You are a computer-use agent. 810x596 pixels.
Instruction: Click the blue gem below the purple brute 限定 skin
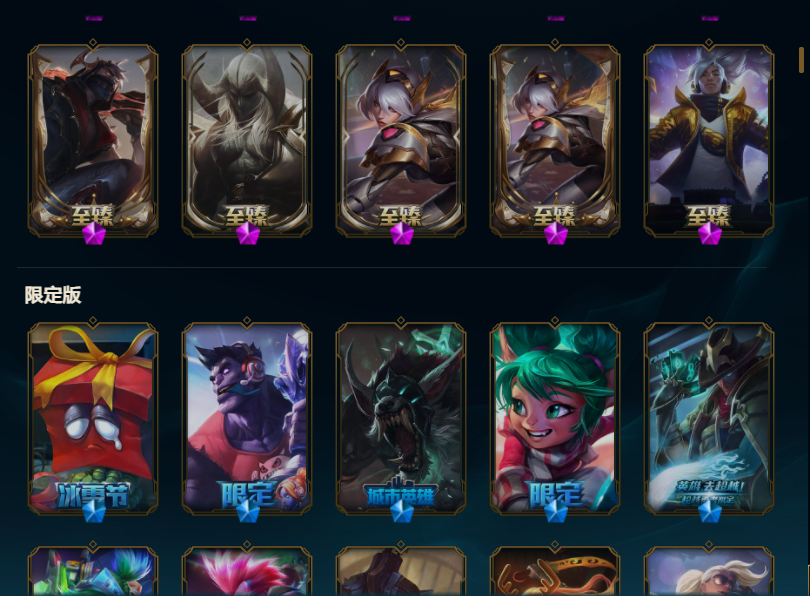pos(247,511)
